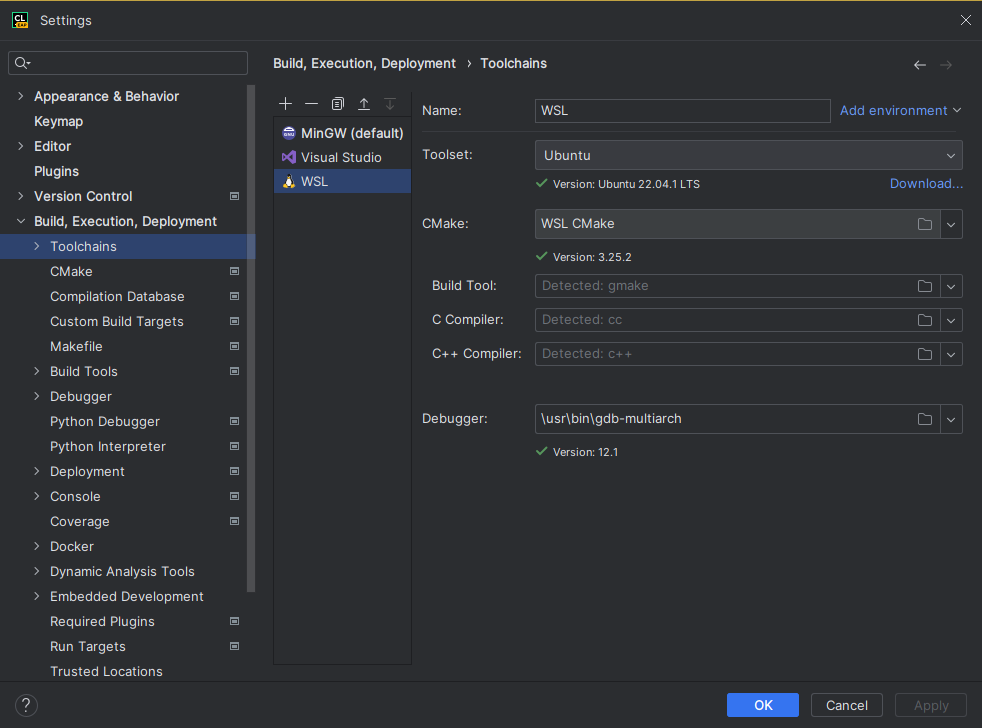Open the CMake dropdown arrow
This screenshot has height=728, width=982.
coord(951,224)
